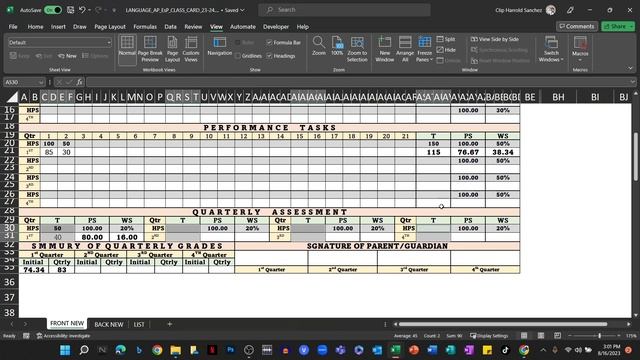This screenshot has height=360, width=640.
Task: Open Chrome from the taskbar
Action: click(x=157, y=350)
